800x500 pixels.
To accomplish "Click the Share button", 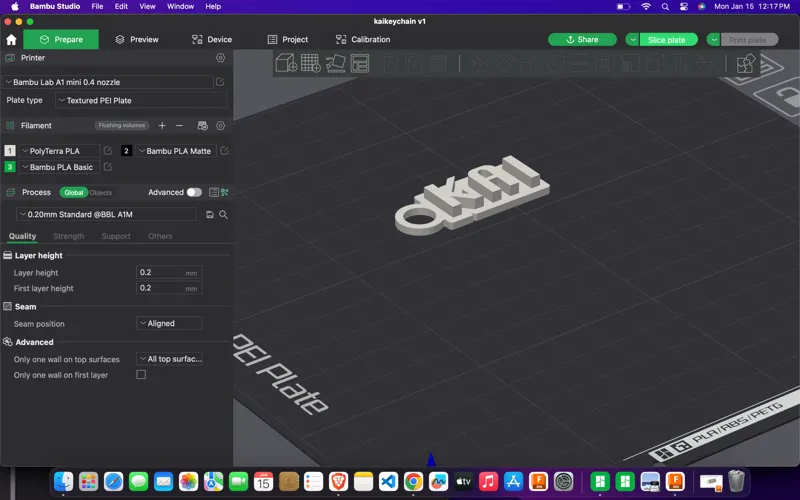I will click(582, 40).
